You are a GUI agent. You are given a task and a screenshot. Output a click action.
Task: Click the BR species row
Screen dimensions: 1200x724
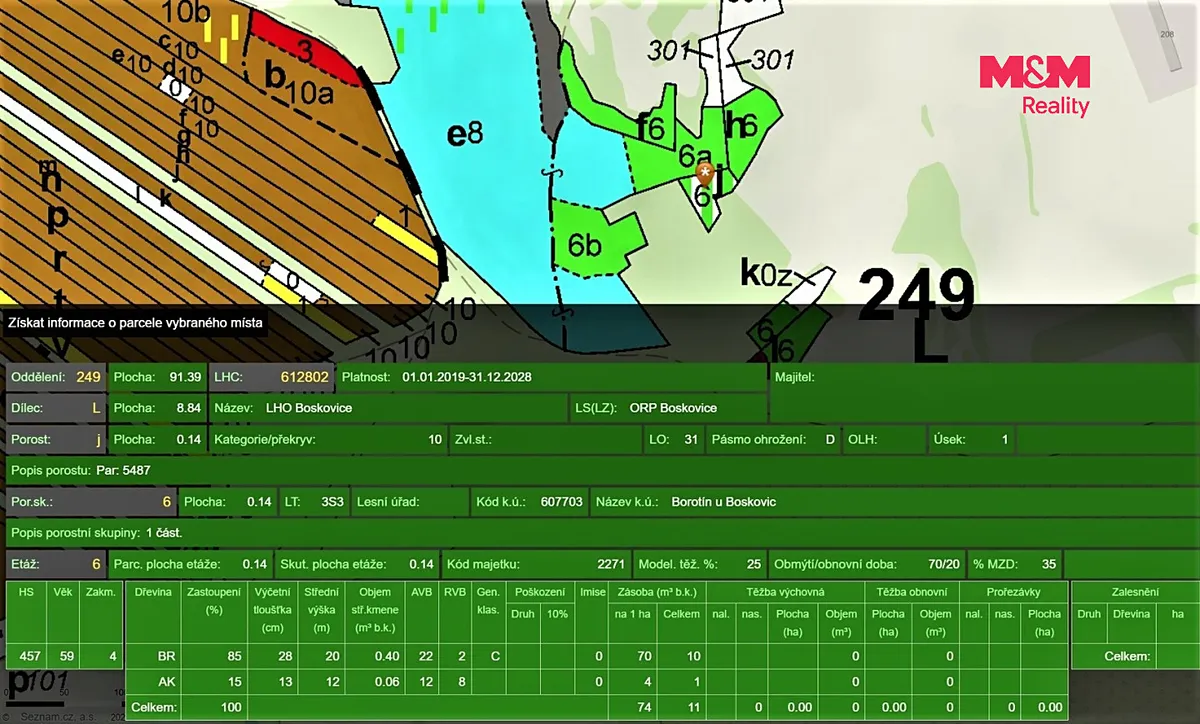(596, 656)
